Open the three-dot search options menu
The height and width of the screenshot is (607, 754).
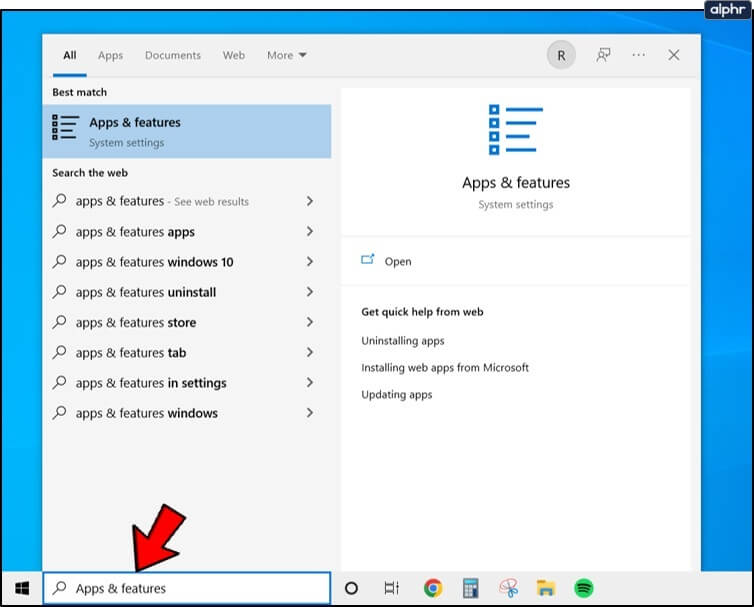coord(639,55)
